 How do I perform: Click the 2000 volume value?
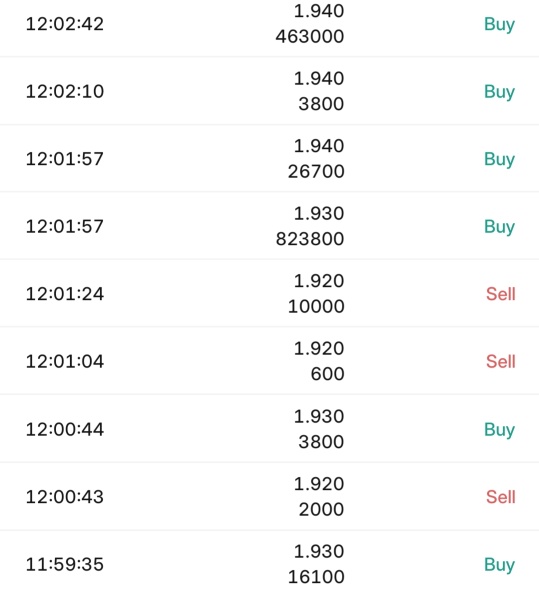(321, 509)
